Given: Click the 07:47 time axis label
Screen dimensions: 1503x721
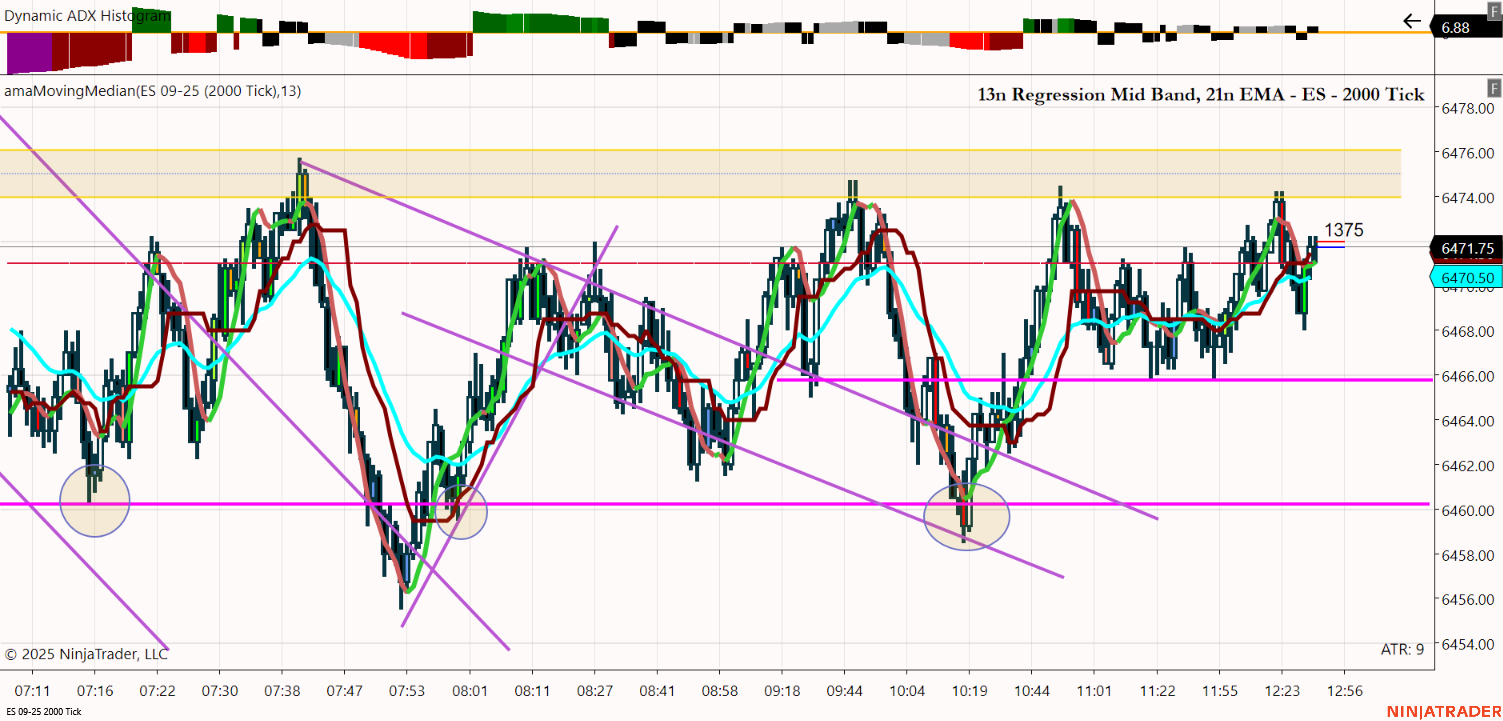Looking at the screenshot, I should tap(343, 691).
